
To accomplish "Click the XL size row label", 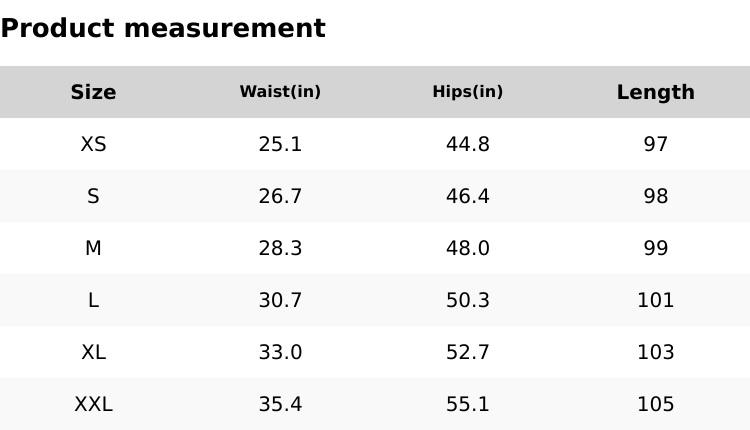I will (x=93, y=352).
